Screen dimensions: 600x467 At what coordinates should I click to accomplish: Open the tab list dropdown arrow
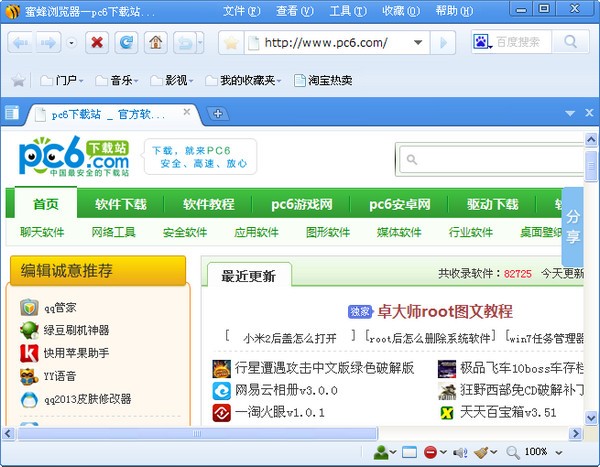(x=570, y=113)
